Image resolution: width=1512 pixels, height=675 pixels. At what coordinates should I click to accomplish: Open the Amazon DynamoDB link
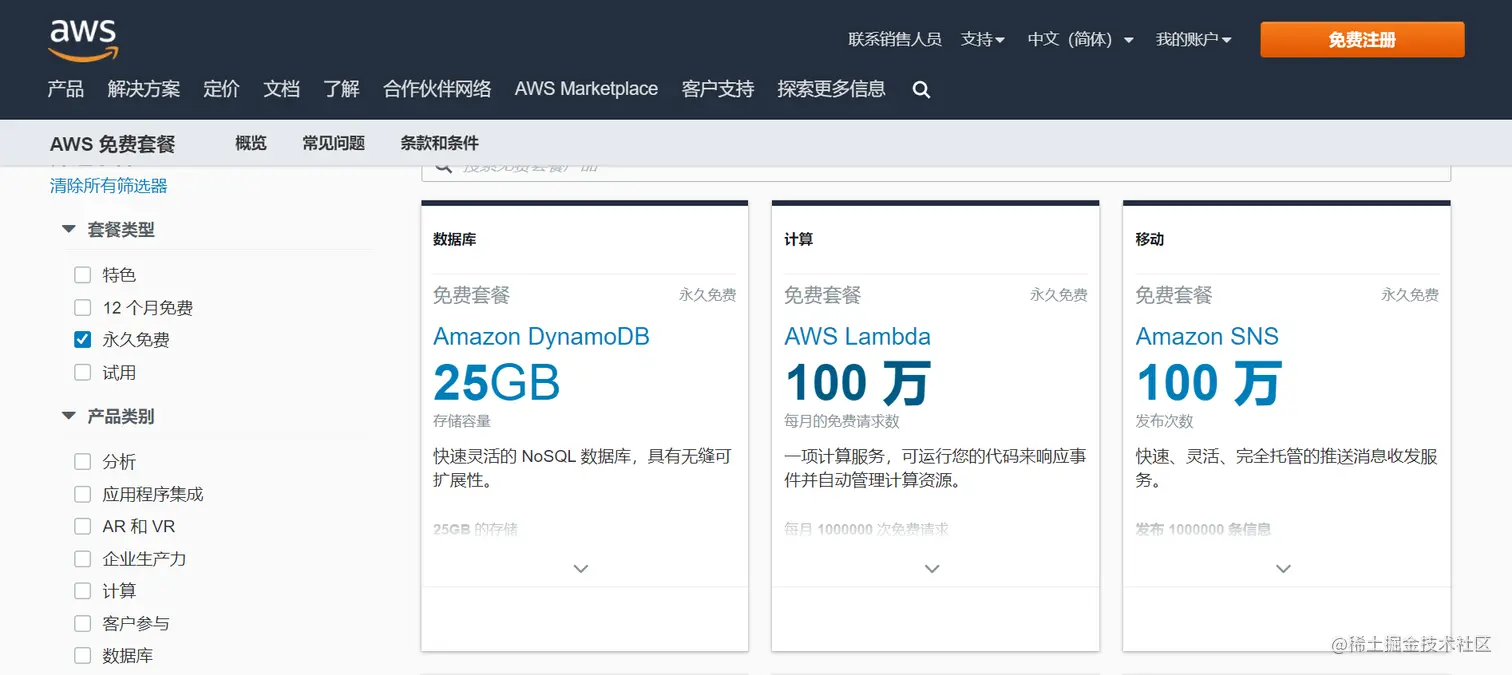pos(541,337)
